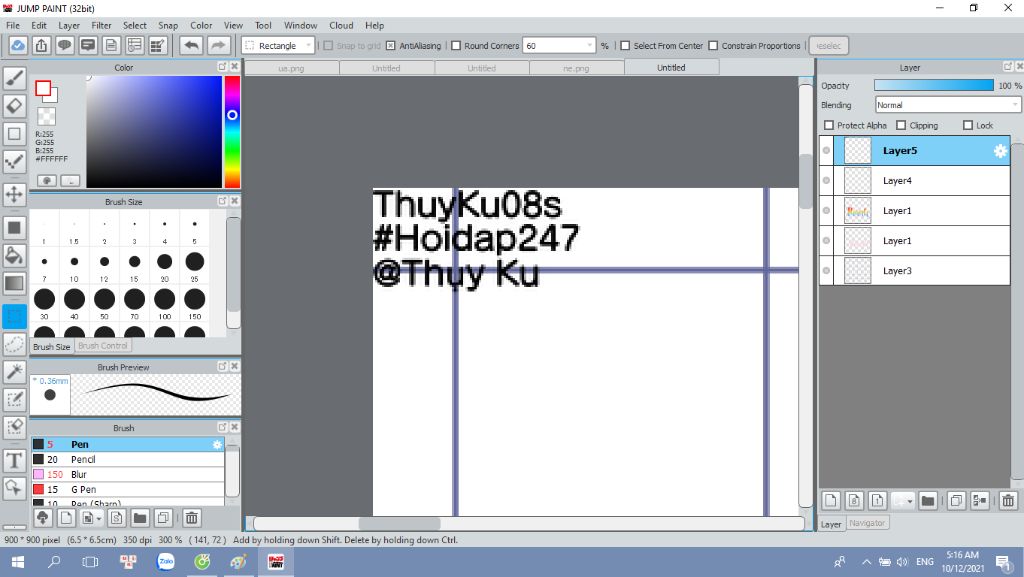Screen dimensions: 1024x577
Task: Click the layer Opacity slider
Action: click(x=934, y=86)
